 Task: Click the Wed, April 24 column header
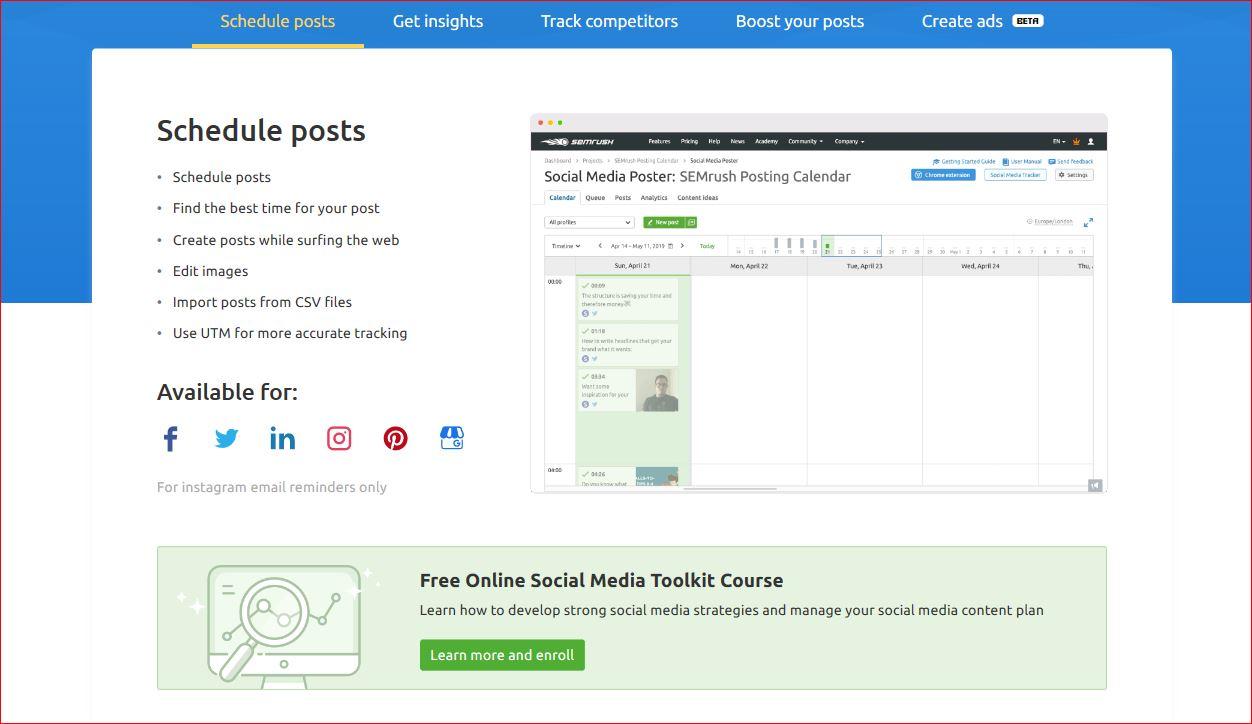pyautogui.click(x=981, y=266)
